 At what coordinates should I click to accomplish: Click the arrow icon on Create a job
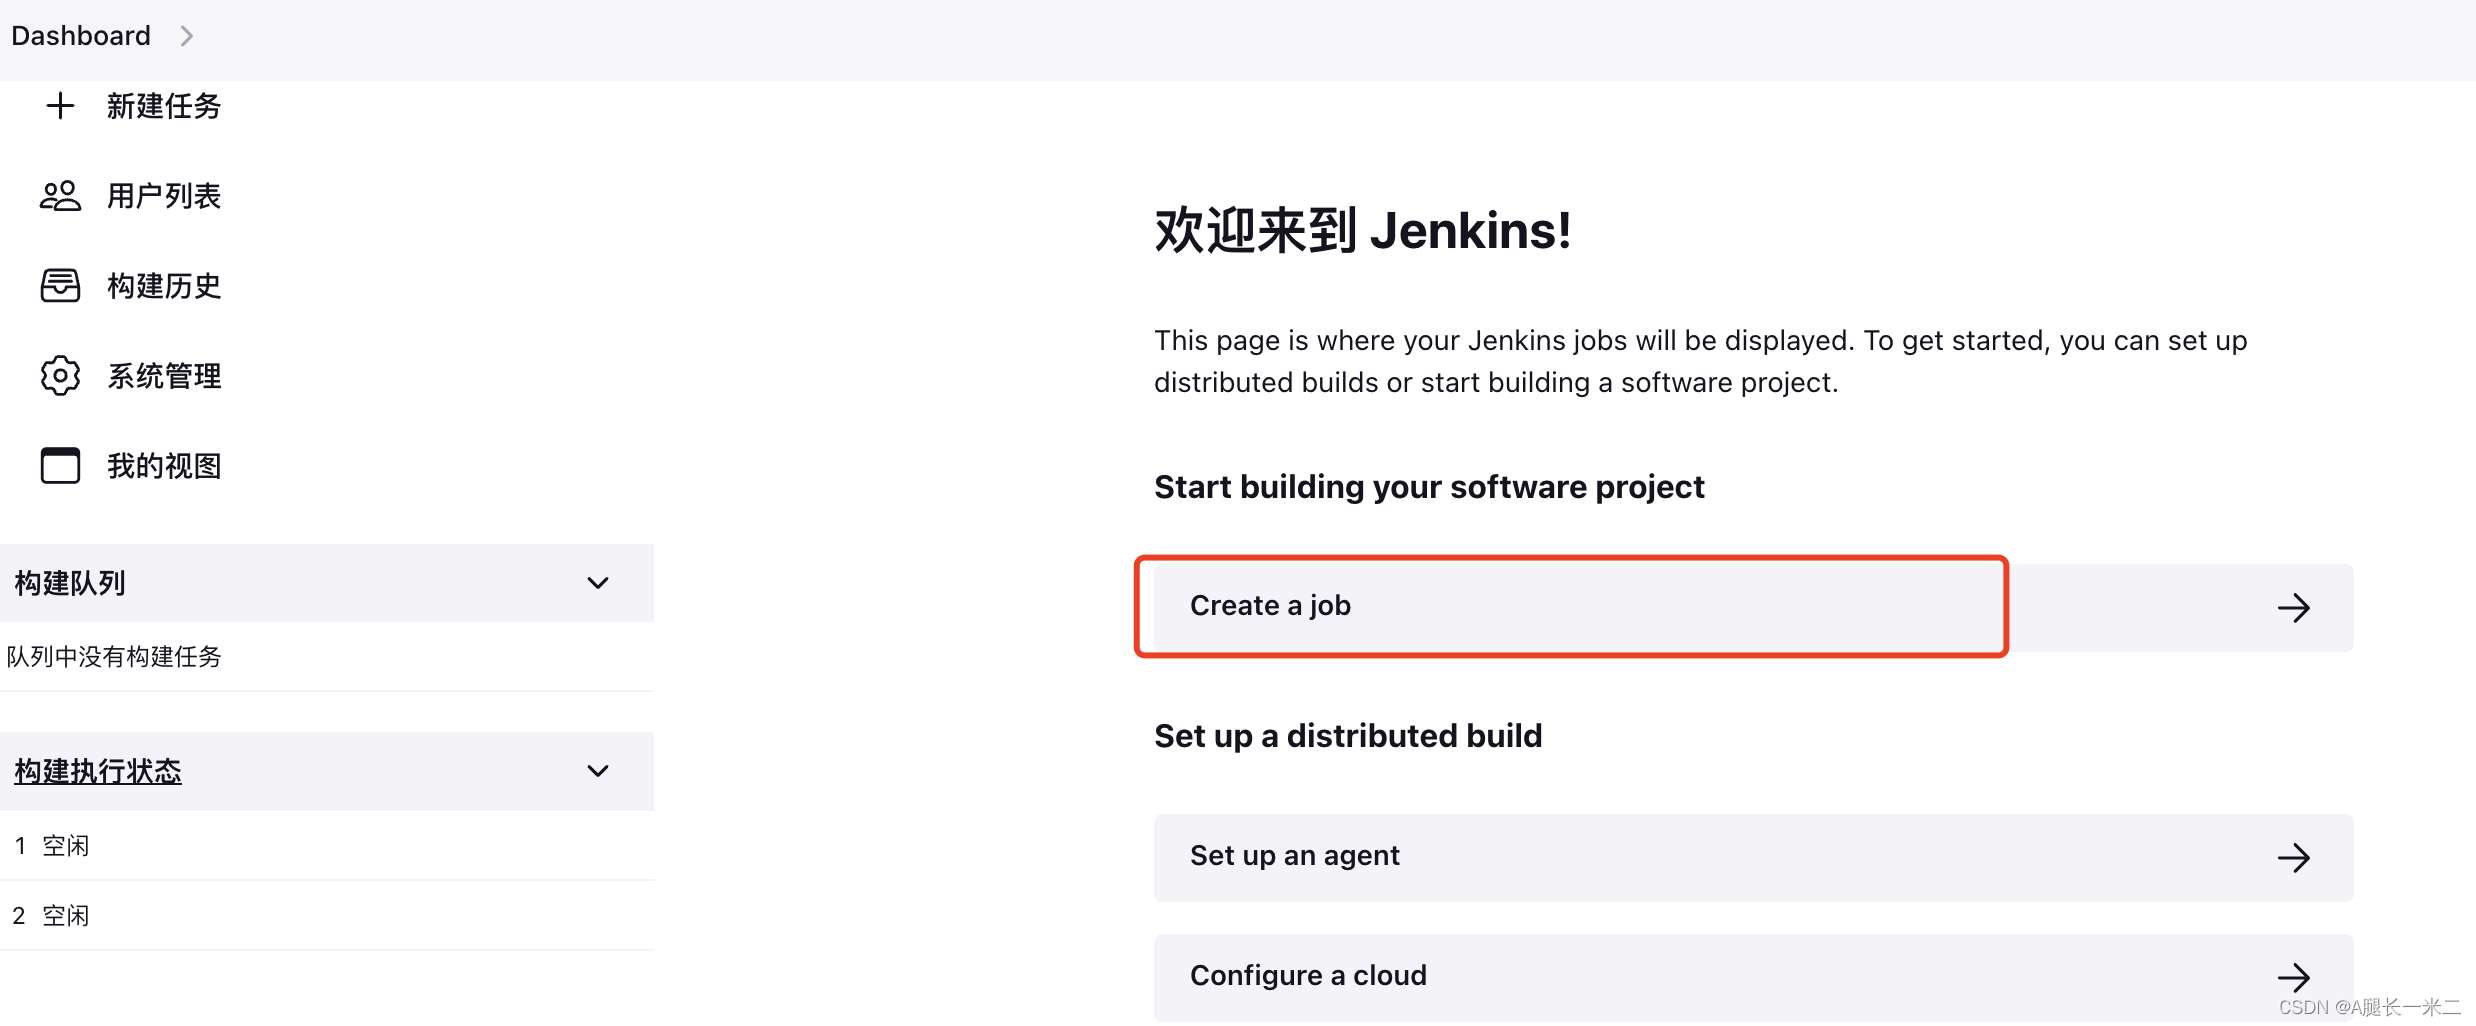point(2293,608)
